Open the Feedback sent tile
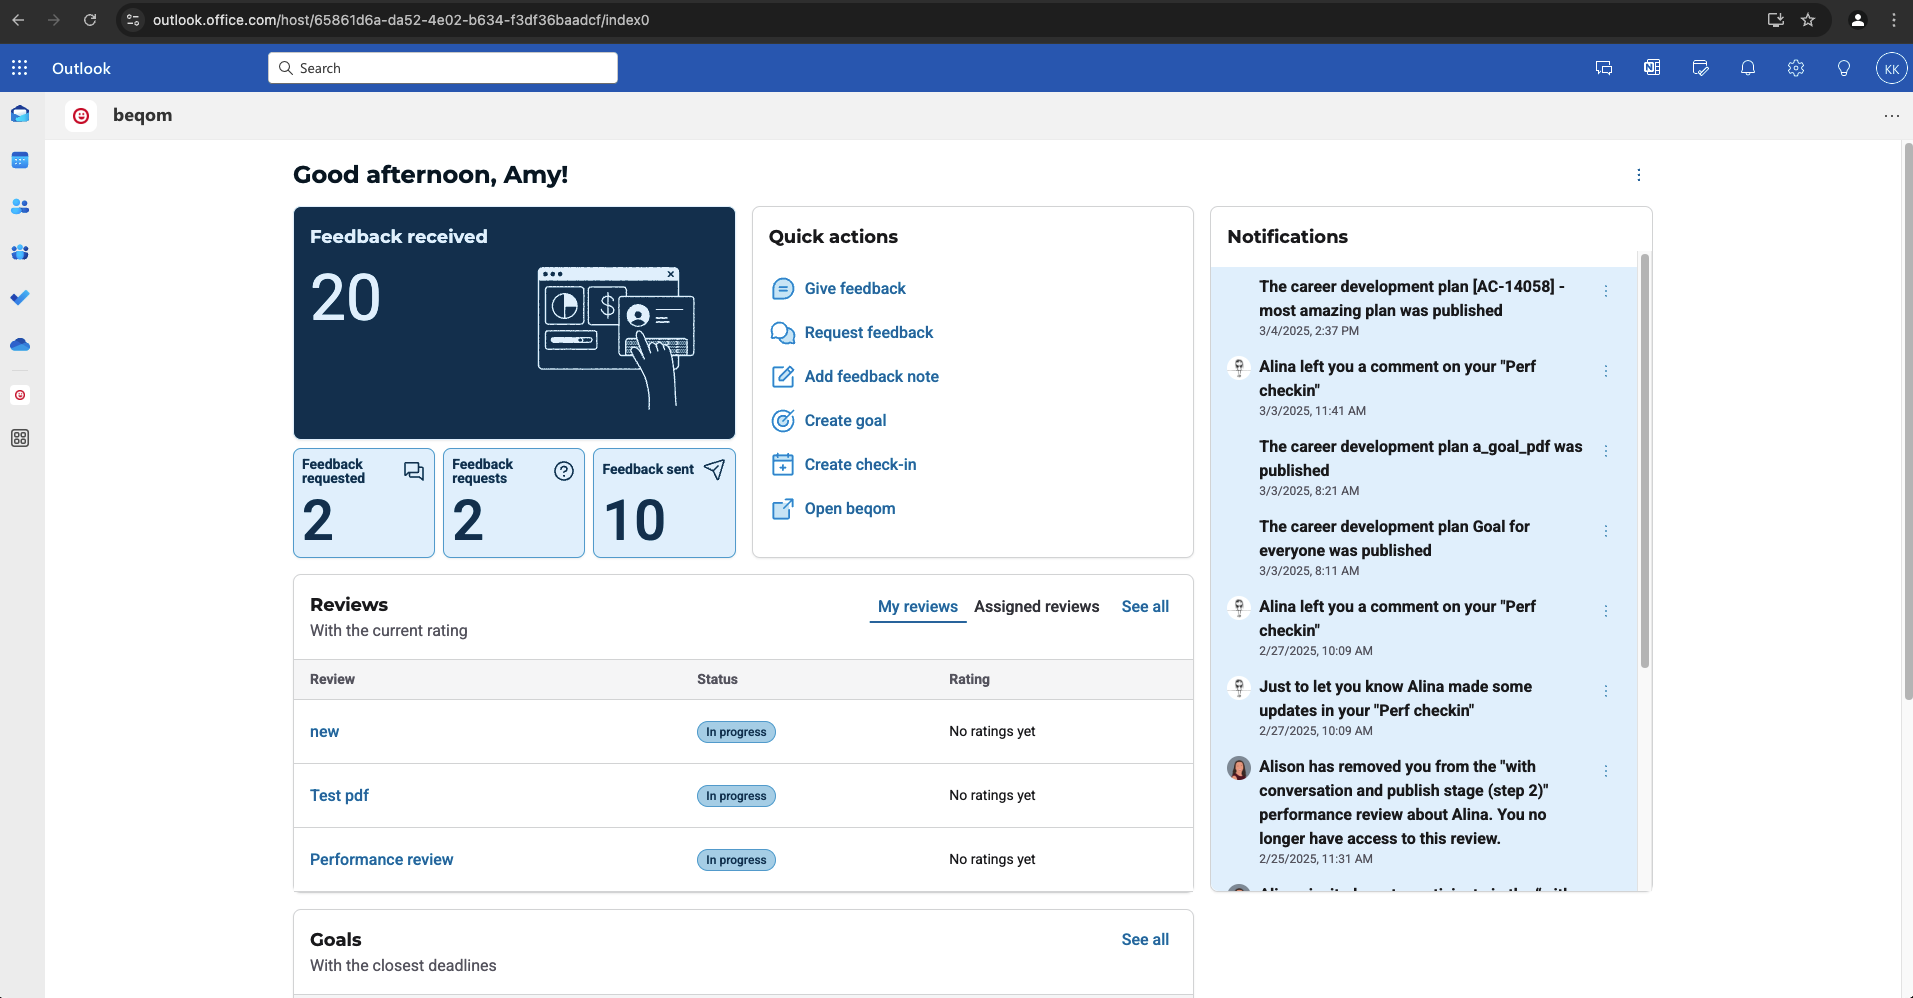Screen dimensions: 1913x998 coord(664,503)
